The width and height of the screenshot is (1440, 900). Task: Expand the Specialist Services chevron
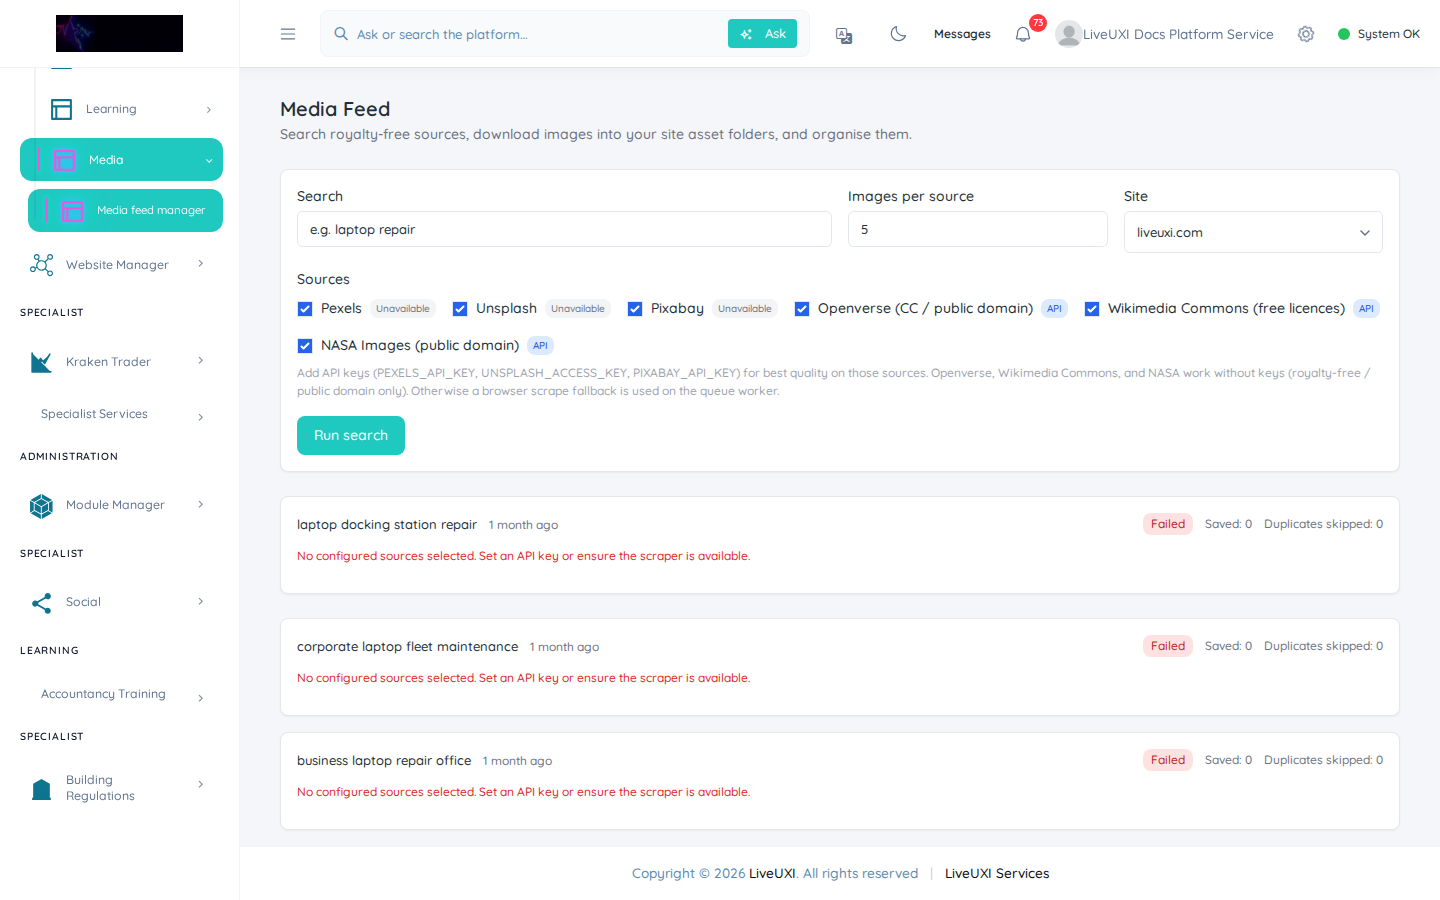[201, 417]
